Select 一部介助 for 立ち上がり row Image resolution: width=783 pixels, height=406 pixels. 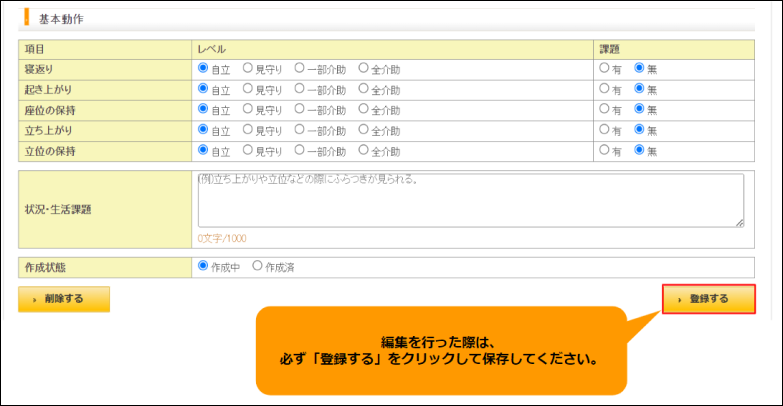pos(299,129)
